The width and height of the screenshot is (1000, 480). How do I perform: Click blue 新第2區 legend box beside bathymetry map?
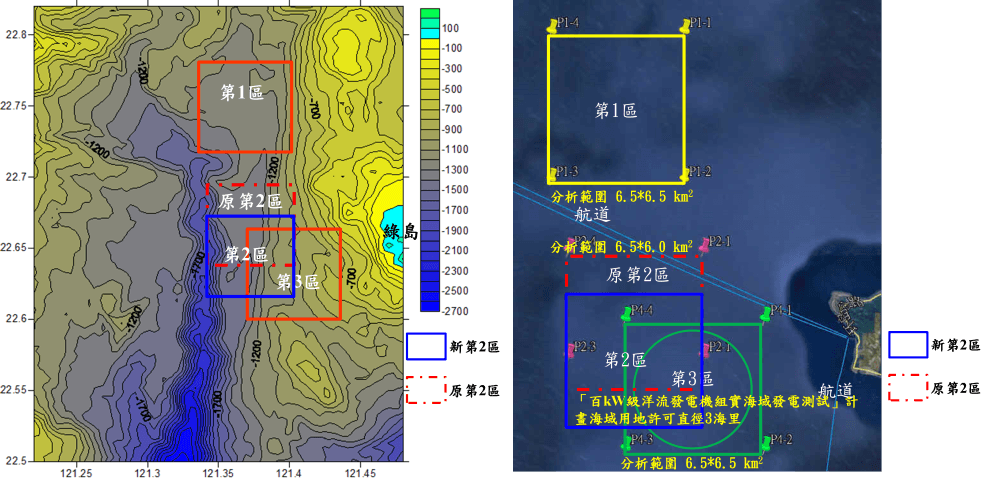click(x=426, y=346)
